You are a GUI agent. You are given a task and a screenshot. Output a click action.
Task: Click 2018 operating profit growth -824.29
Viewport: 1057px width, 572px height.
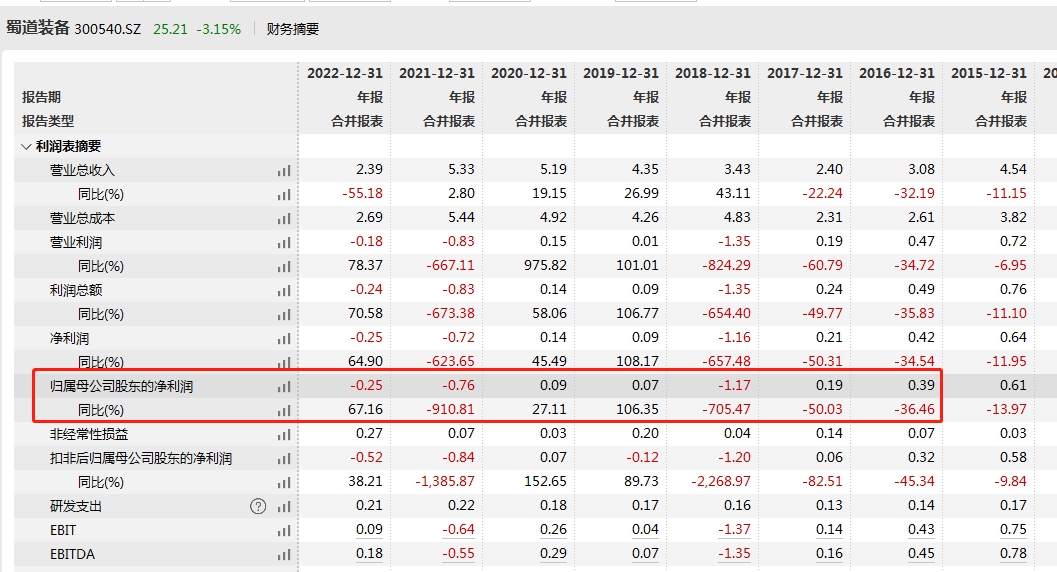[x=727, y=265]
